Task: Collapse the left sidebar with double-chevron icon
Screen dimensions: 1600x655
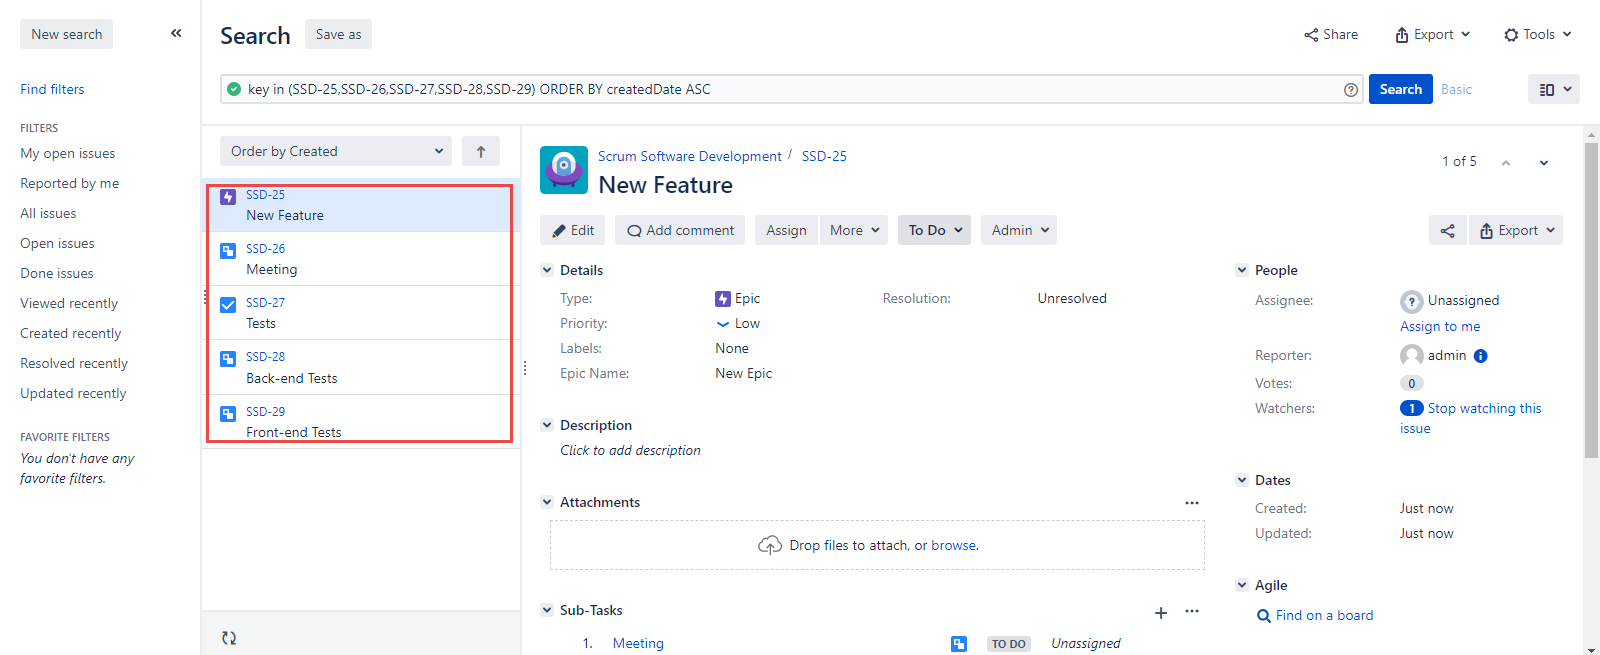Action: click(x=176, y=33)
